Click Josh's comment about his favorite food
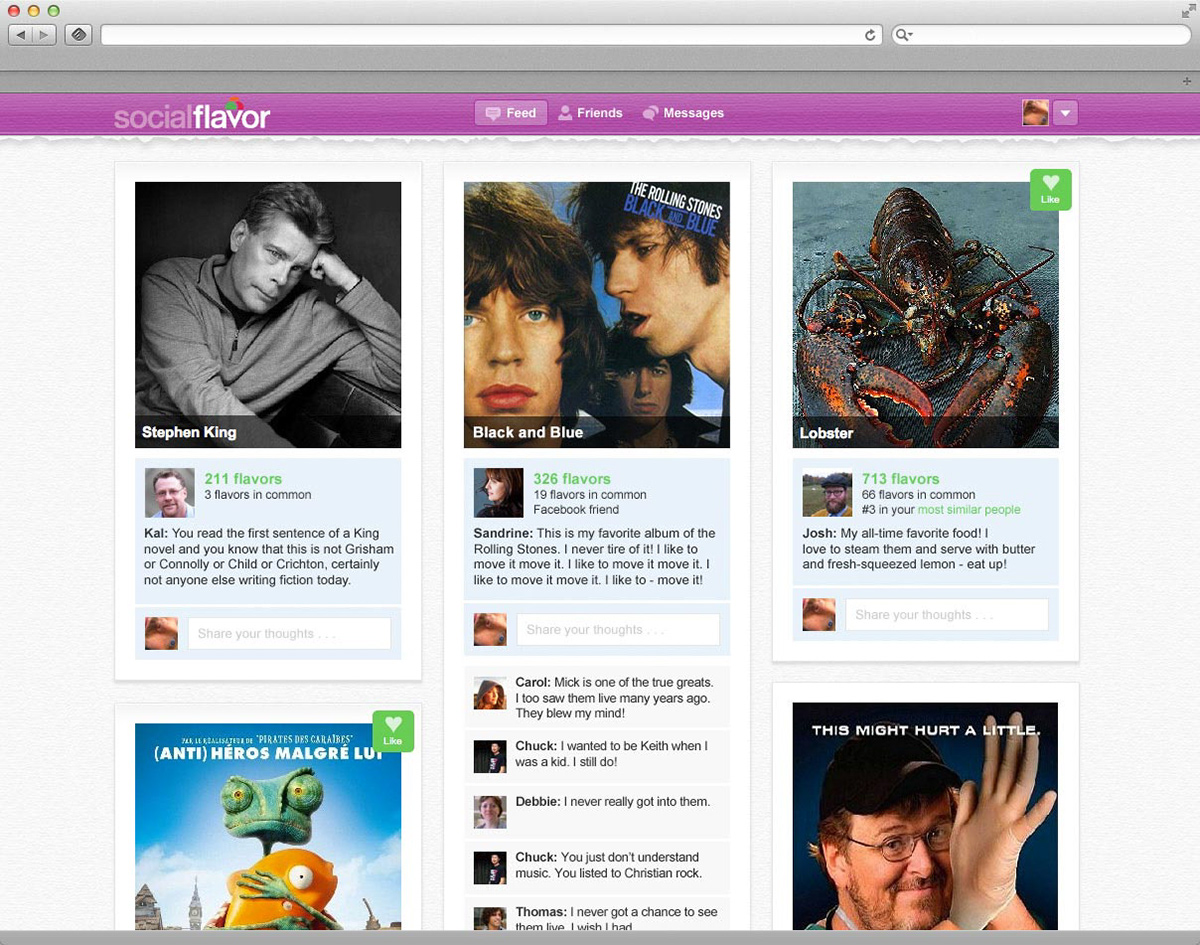 coord(919,549)
